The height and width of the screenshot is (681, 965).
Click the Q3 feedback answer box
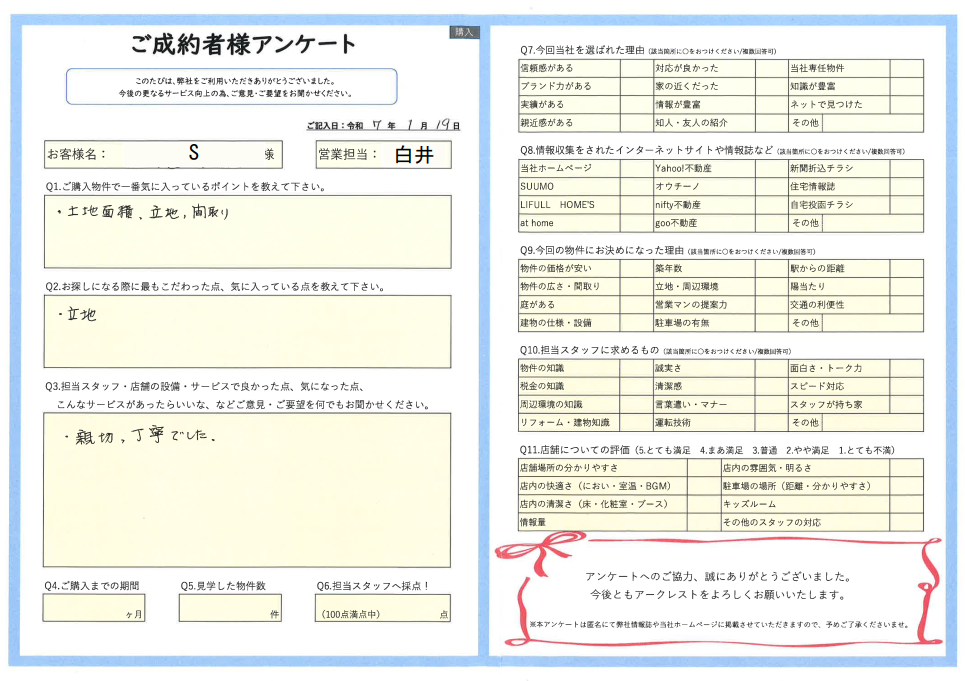tap(246, 489)
